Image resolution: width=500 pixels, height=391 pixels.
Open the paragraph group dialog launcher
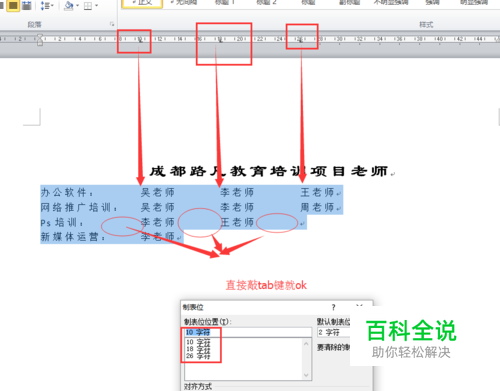coord(112,24)
